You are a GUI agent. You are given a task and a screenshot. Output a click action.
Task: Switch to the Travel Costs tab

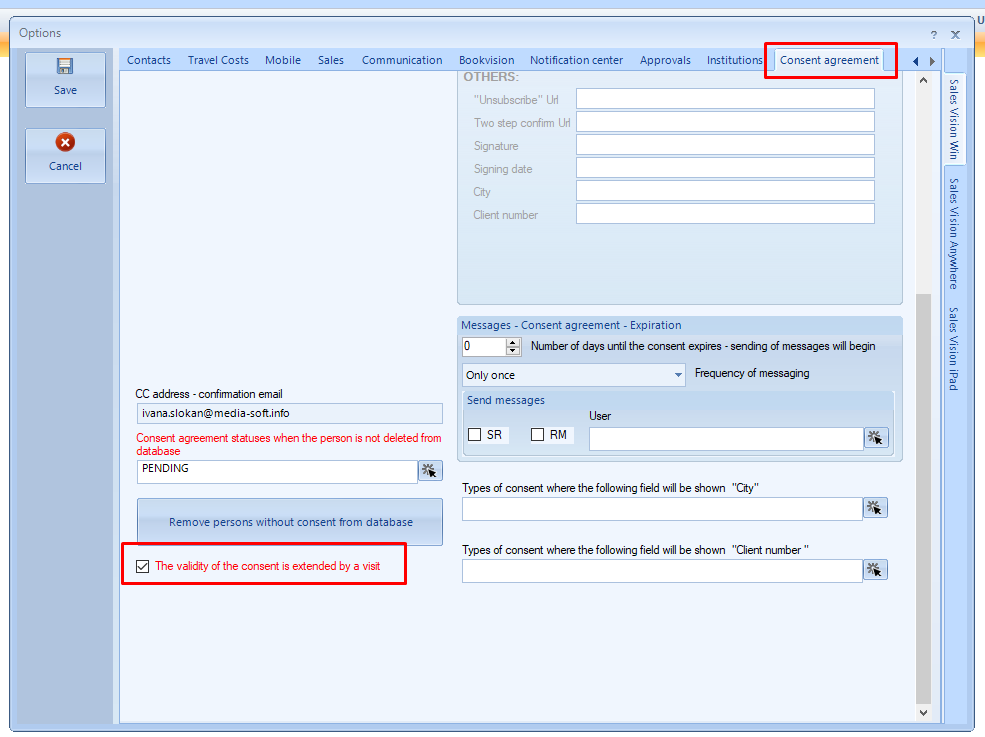point(218,60)
